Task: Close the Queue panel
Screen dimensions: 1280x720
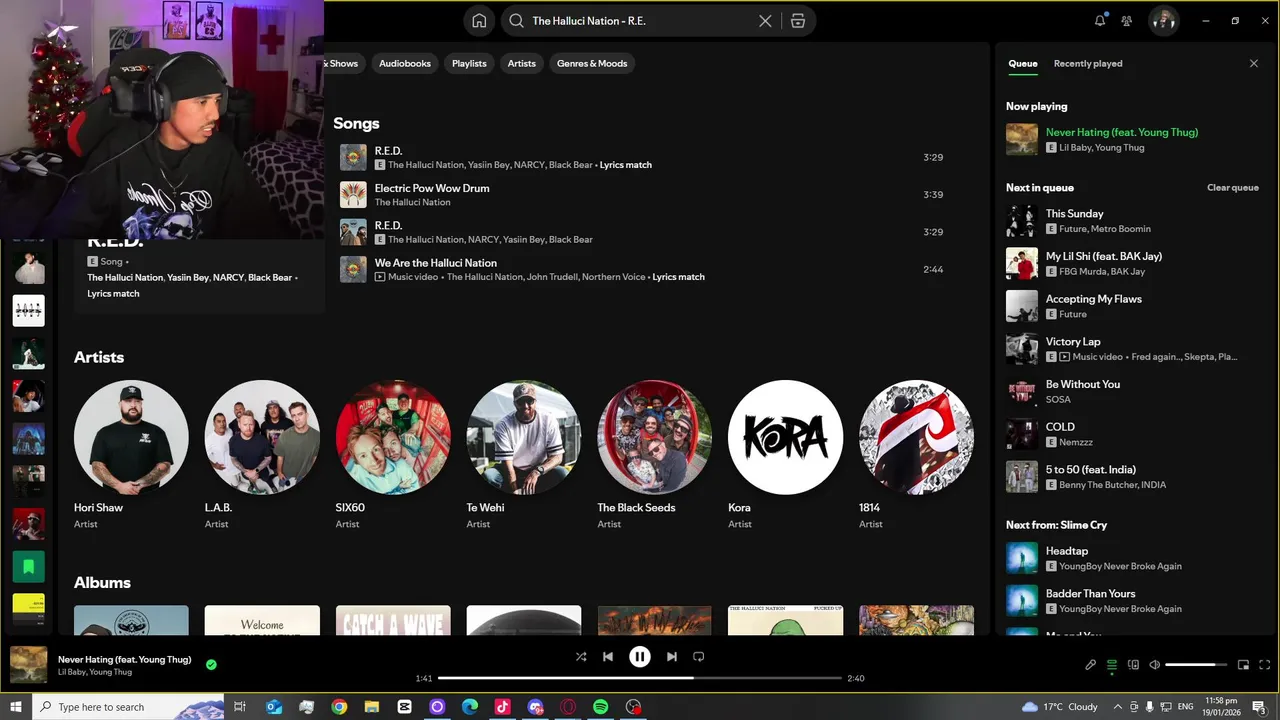Action: coord(1254,63)
